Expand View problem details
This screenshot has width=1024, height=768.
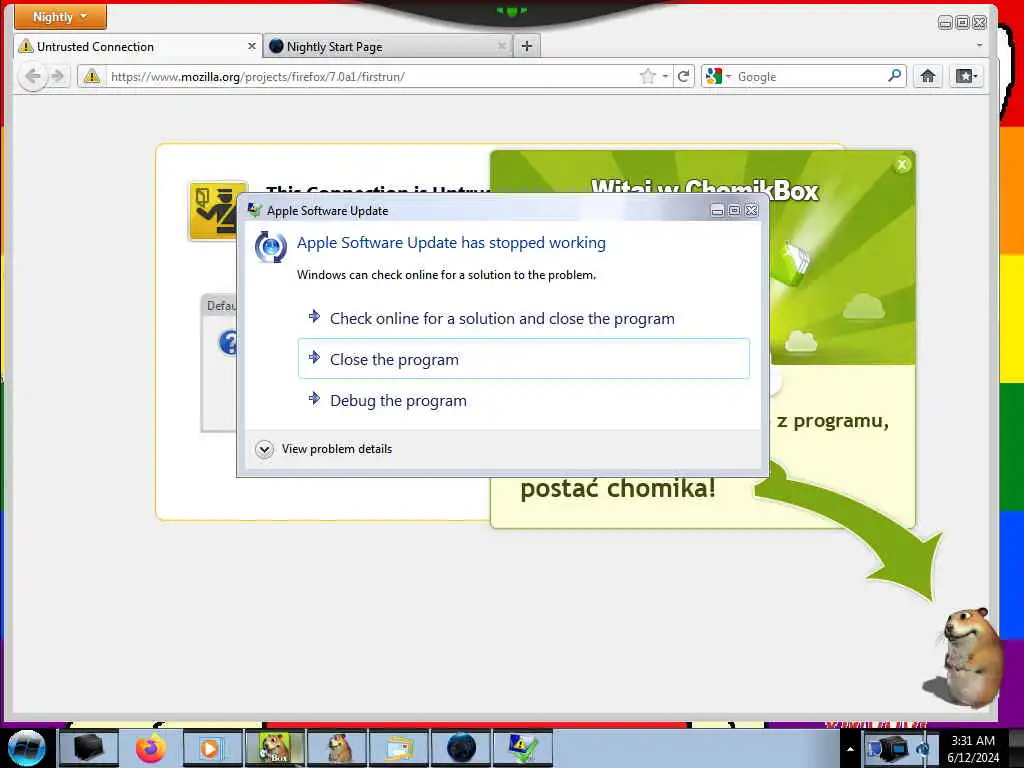click(x=324, y=449)
